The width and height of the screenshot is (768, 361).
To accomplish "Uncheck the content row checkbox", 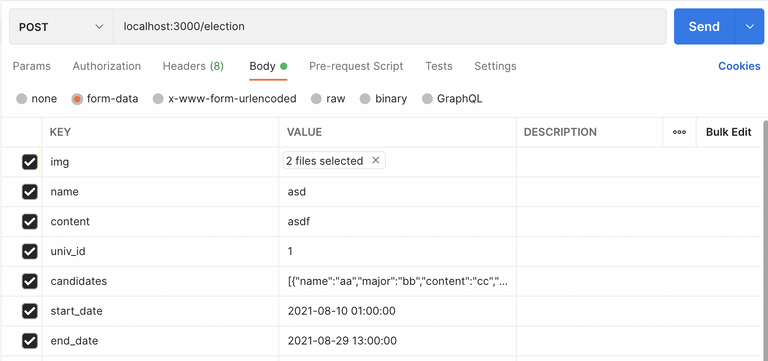I will click(30, 221).
